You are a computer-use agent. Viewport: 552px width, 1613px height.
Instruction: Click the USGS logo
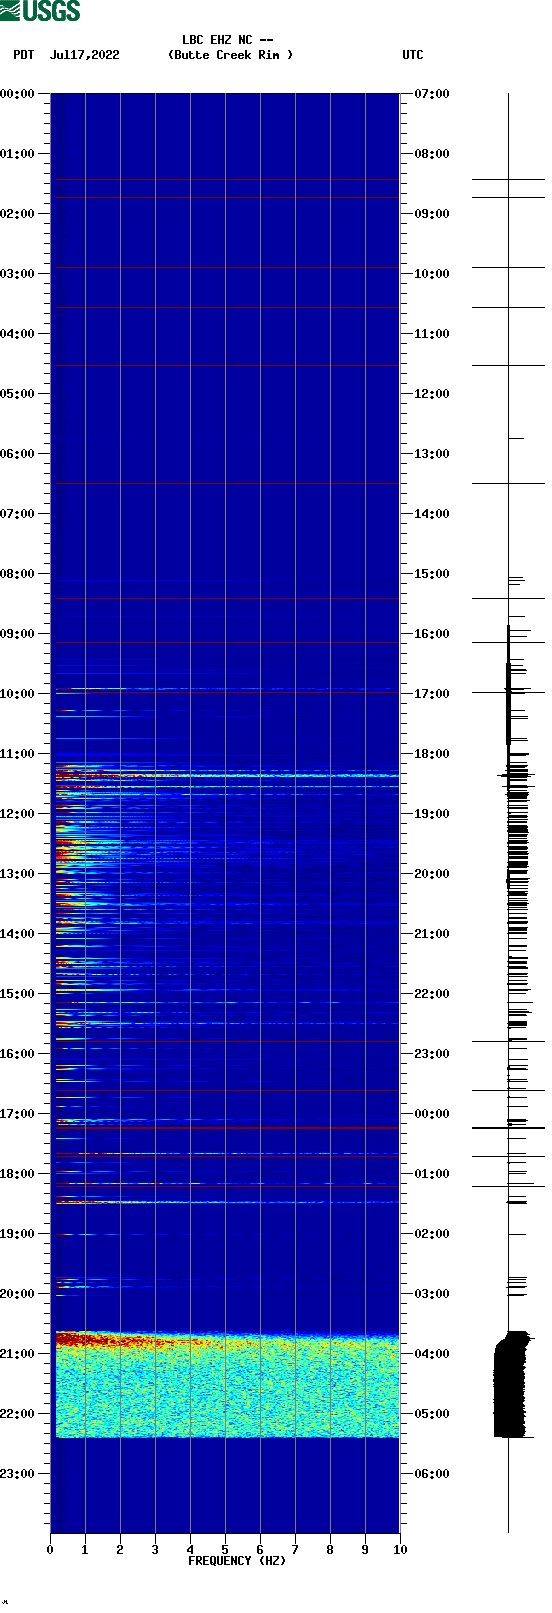tap(40, 11)
